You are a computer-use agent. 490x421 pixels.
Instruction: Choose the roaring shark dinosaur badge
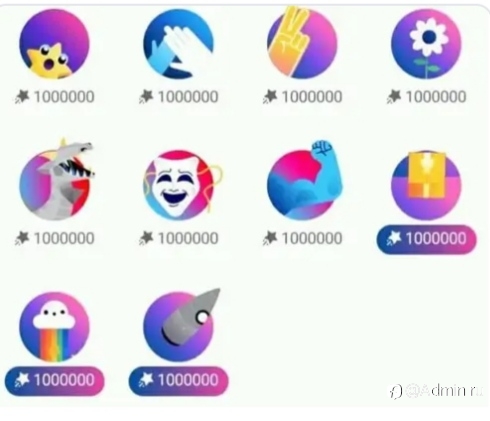56,180
